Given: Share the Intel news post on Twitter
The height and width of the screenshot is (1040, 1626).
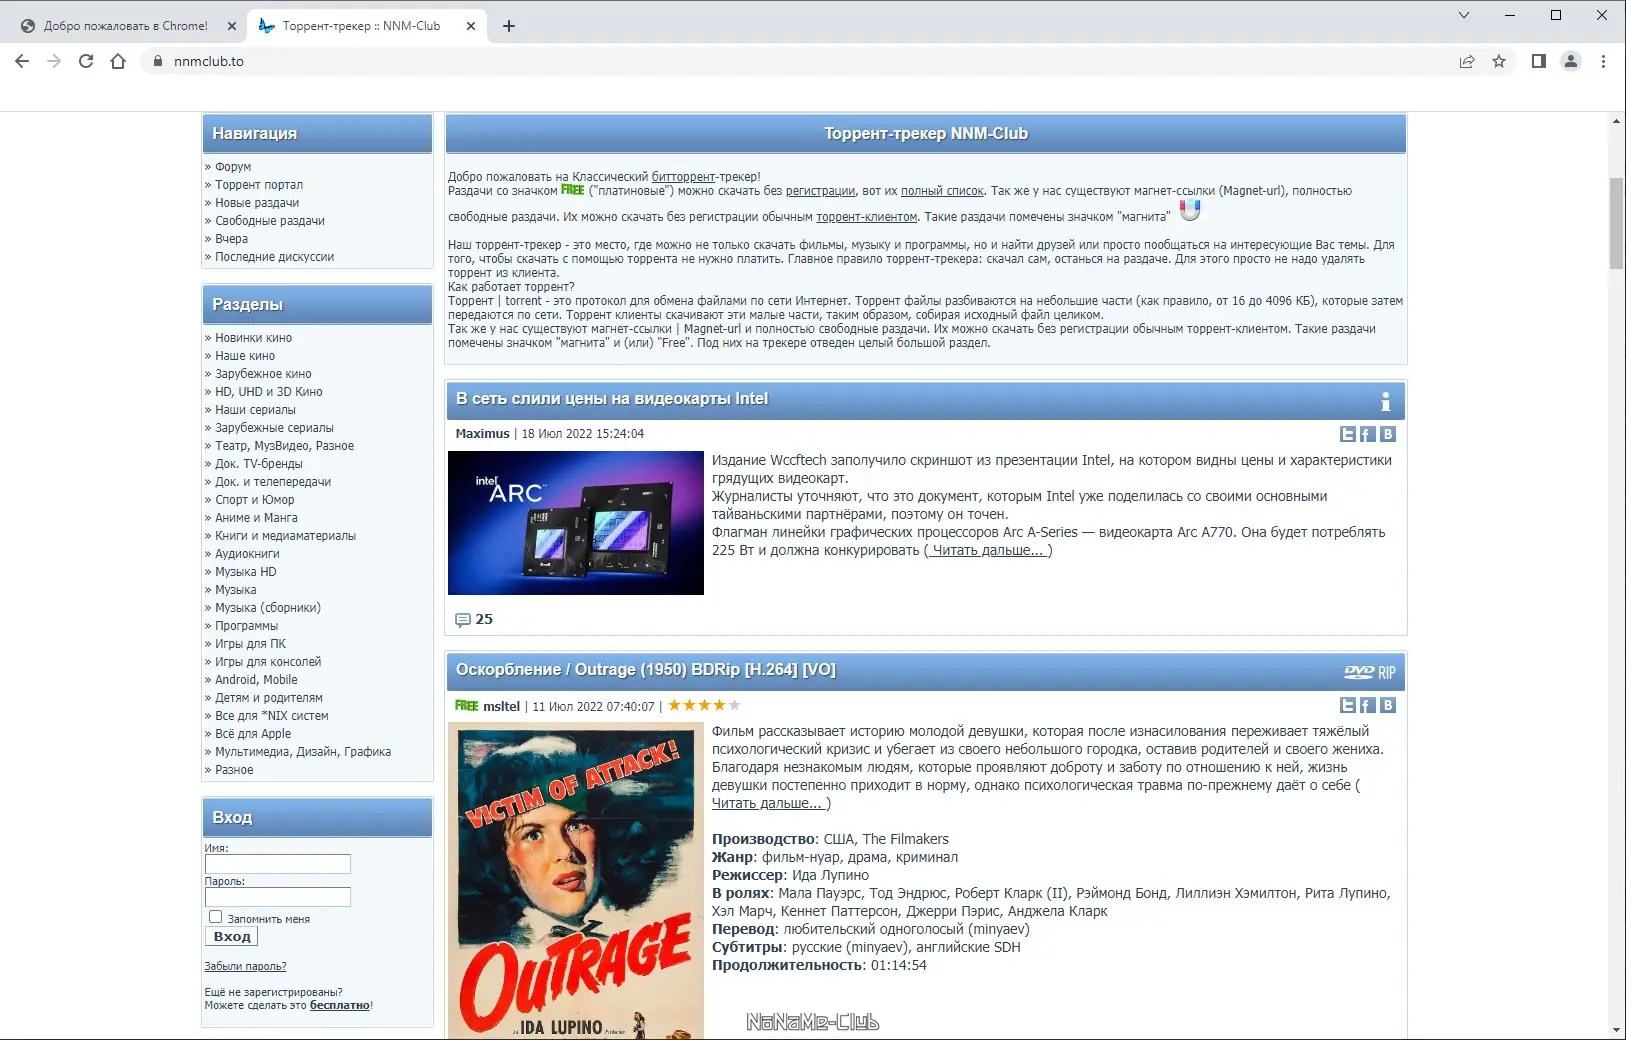Looking at the screenshot, I should pyautogui.click(x=1348, y=434).
